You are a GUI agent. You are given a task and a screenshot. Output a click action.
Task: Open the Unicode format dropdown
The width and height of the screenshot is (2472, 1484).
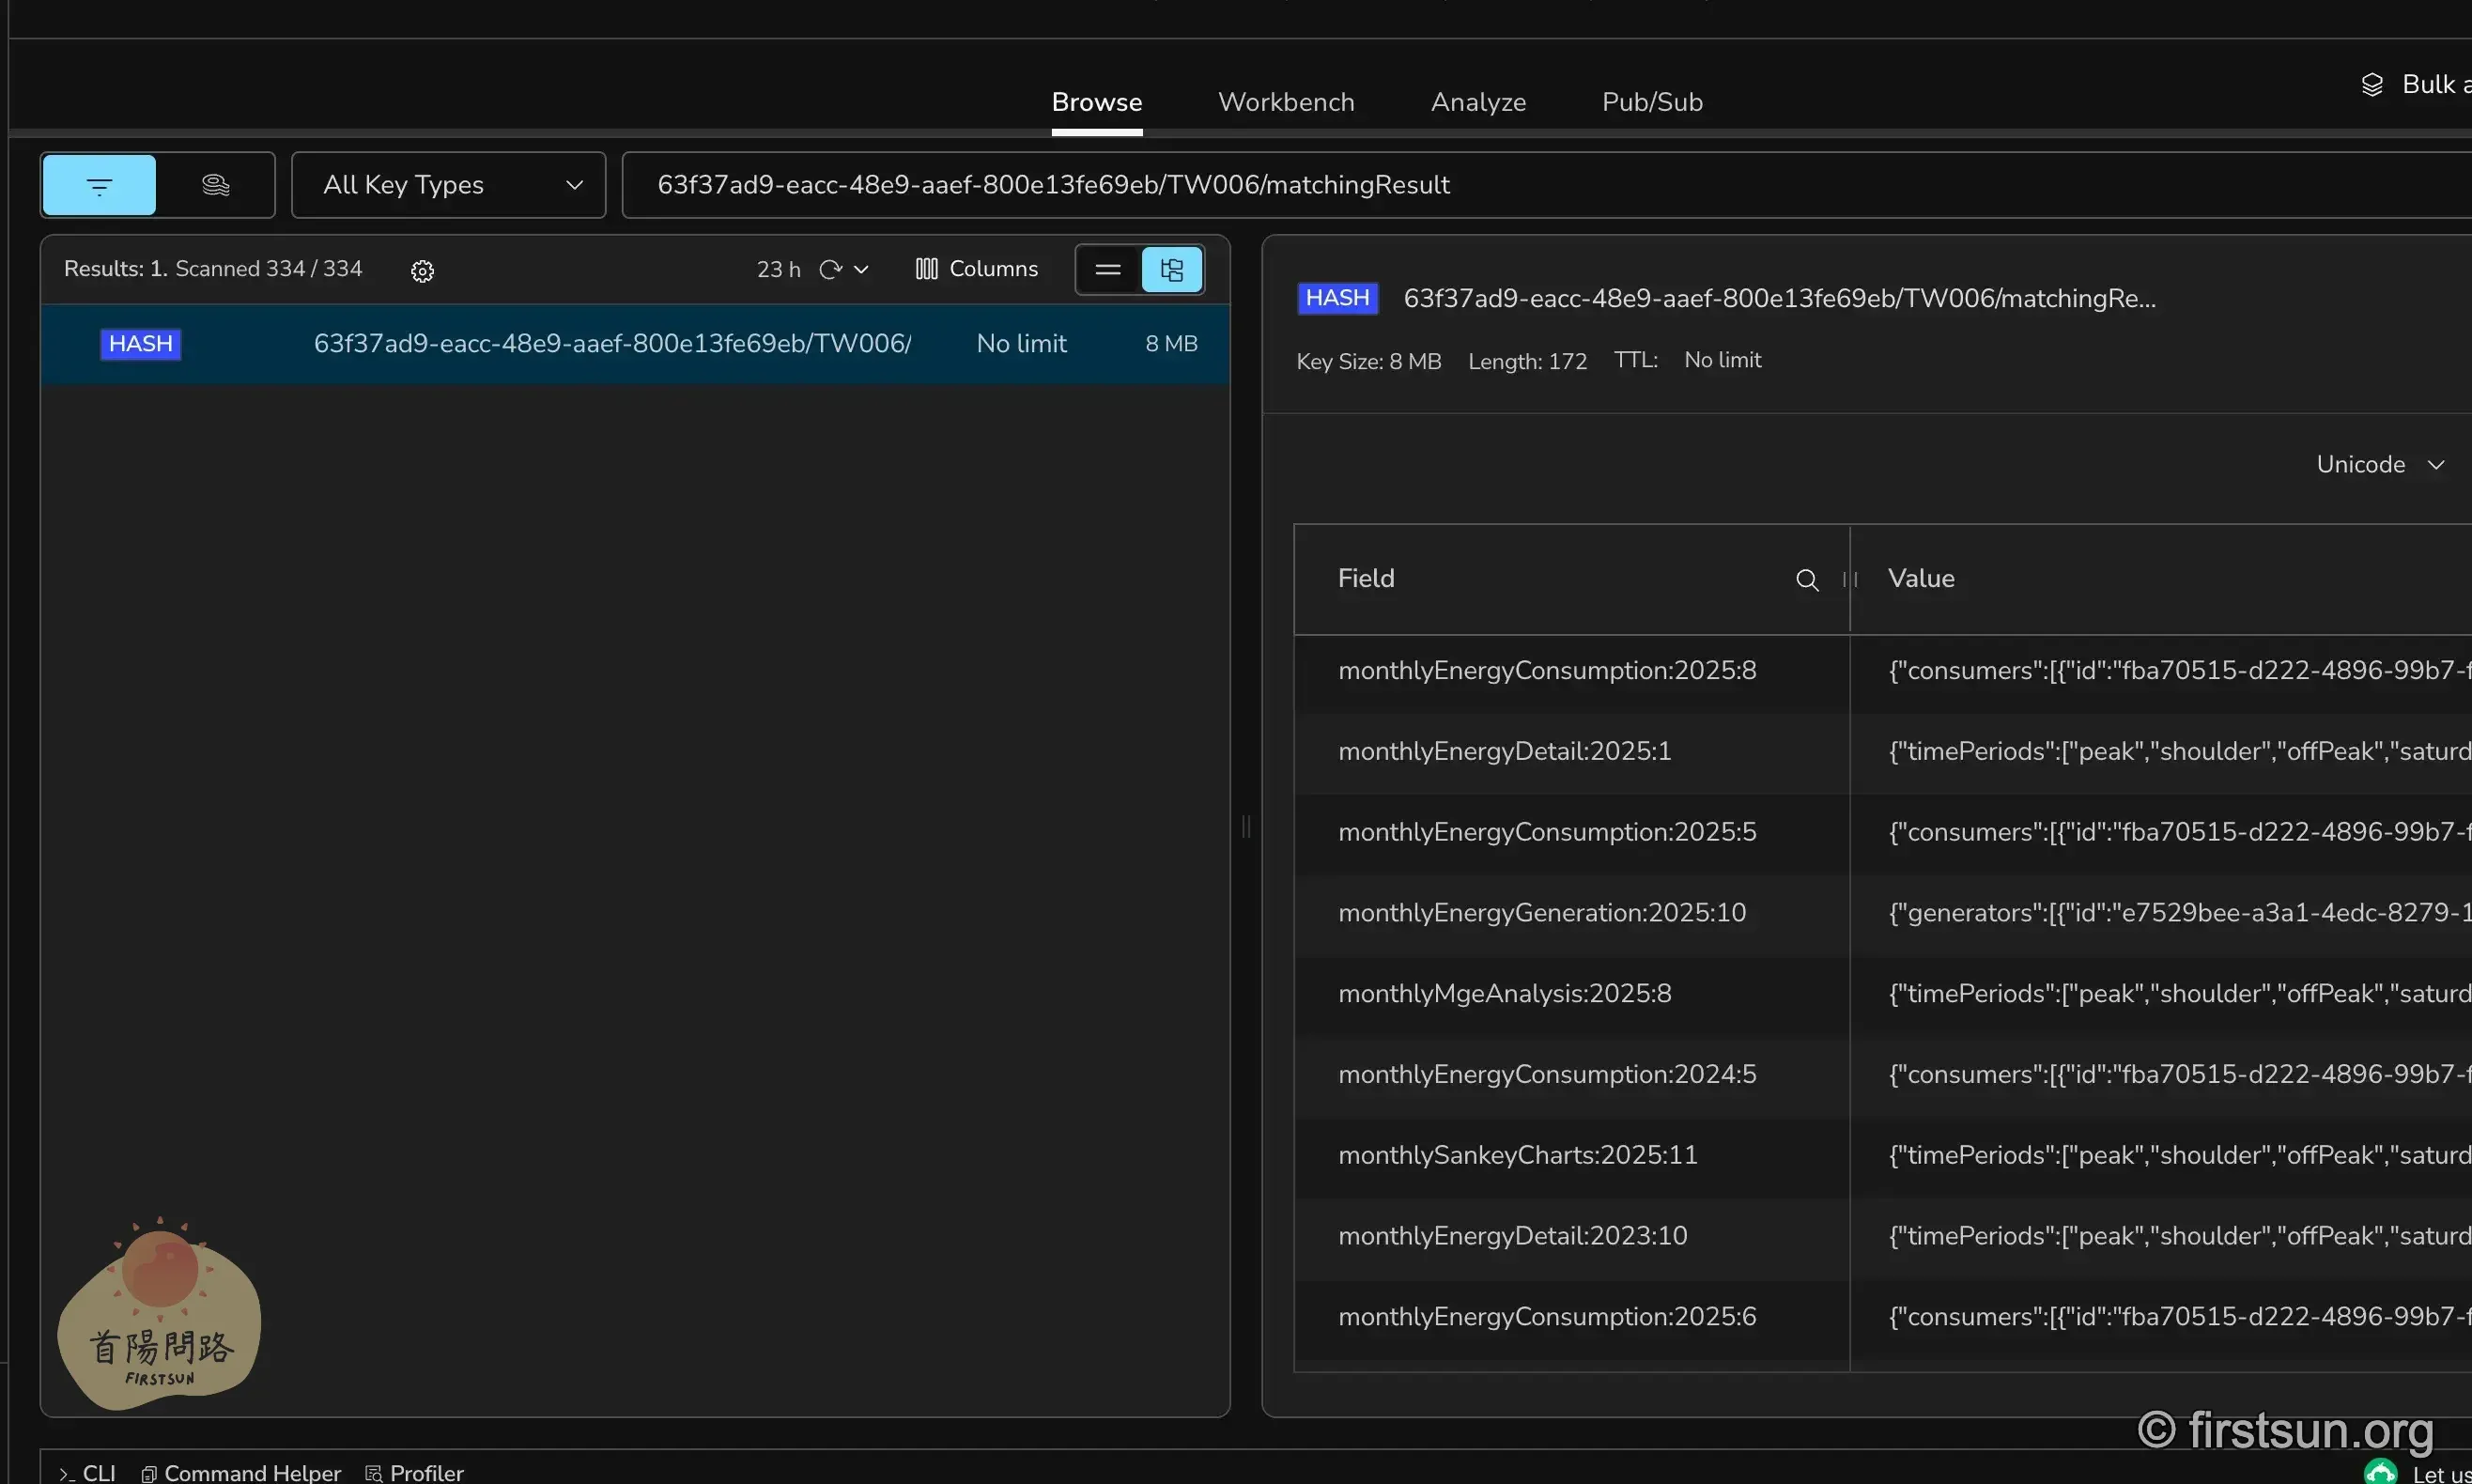(2380, 465)
